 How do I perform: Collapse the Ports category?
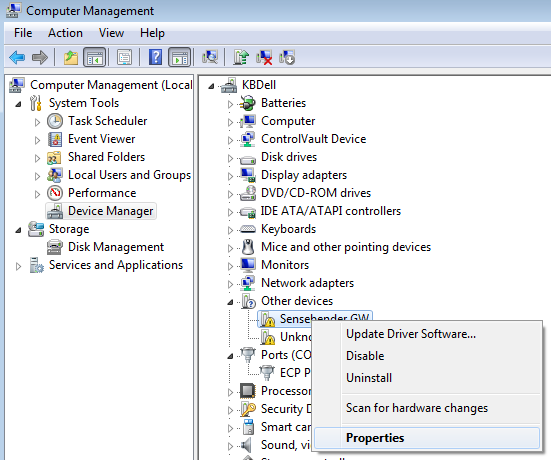coord(230,356)
